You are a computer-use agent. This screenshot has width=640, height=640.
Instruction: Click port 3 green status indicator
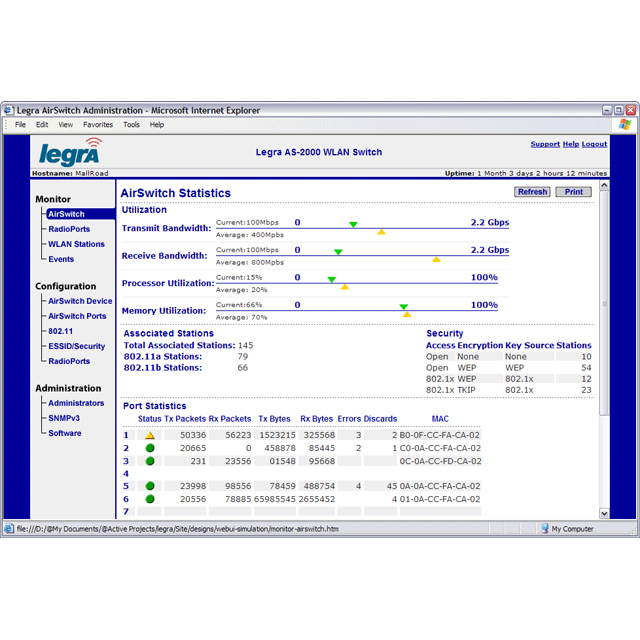150,461
